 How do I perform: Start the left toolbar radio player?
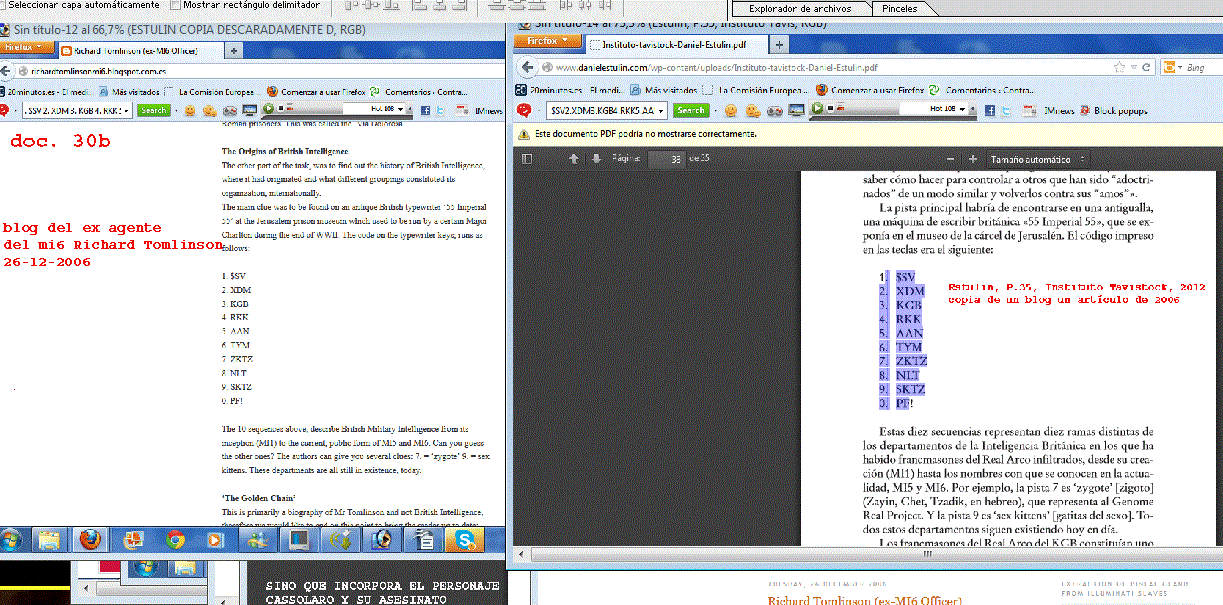pyautogui.click(x=269, y=109)
